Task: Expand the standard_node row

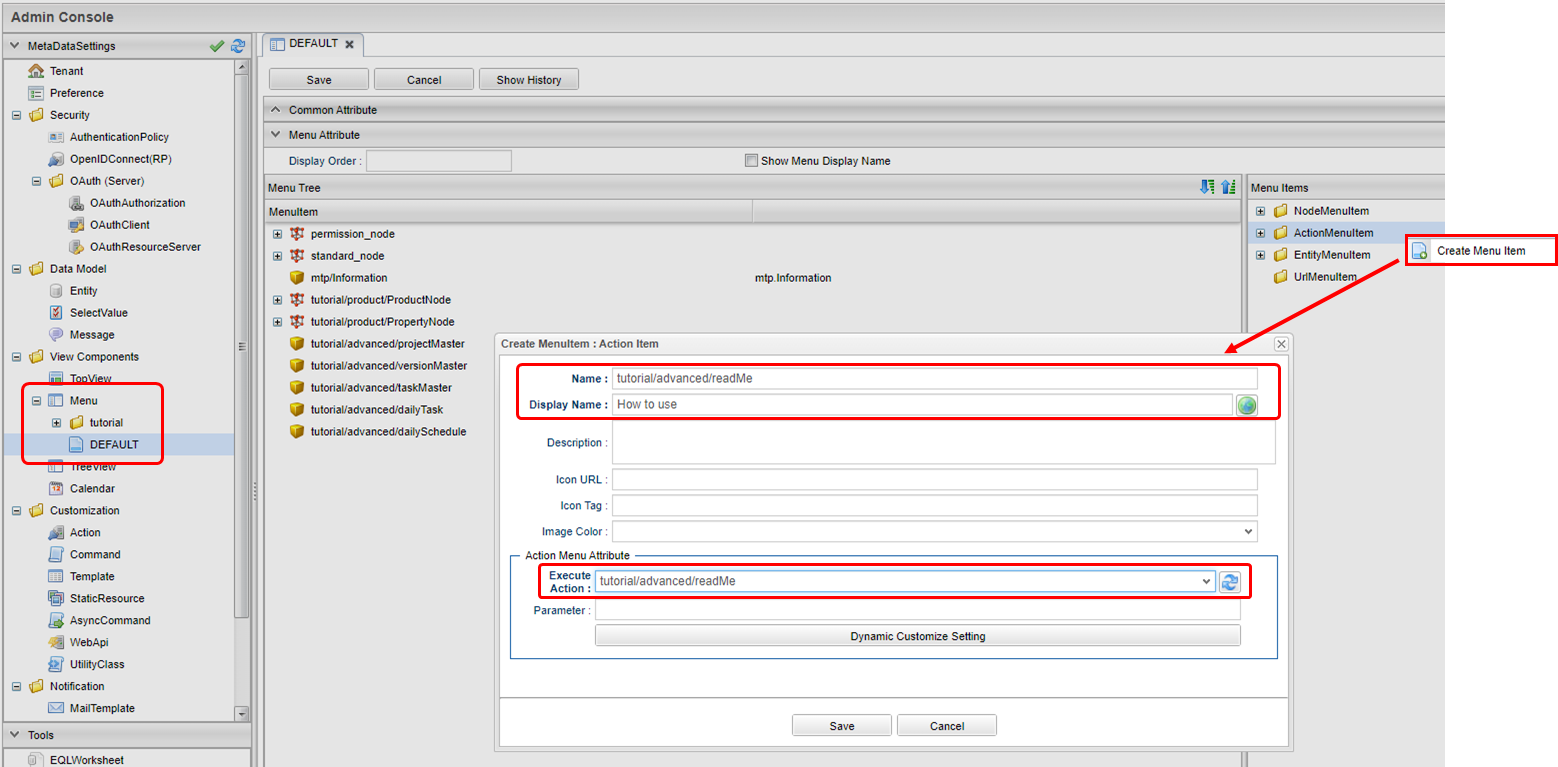Action: pos(277,256)
